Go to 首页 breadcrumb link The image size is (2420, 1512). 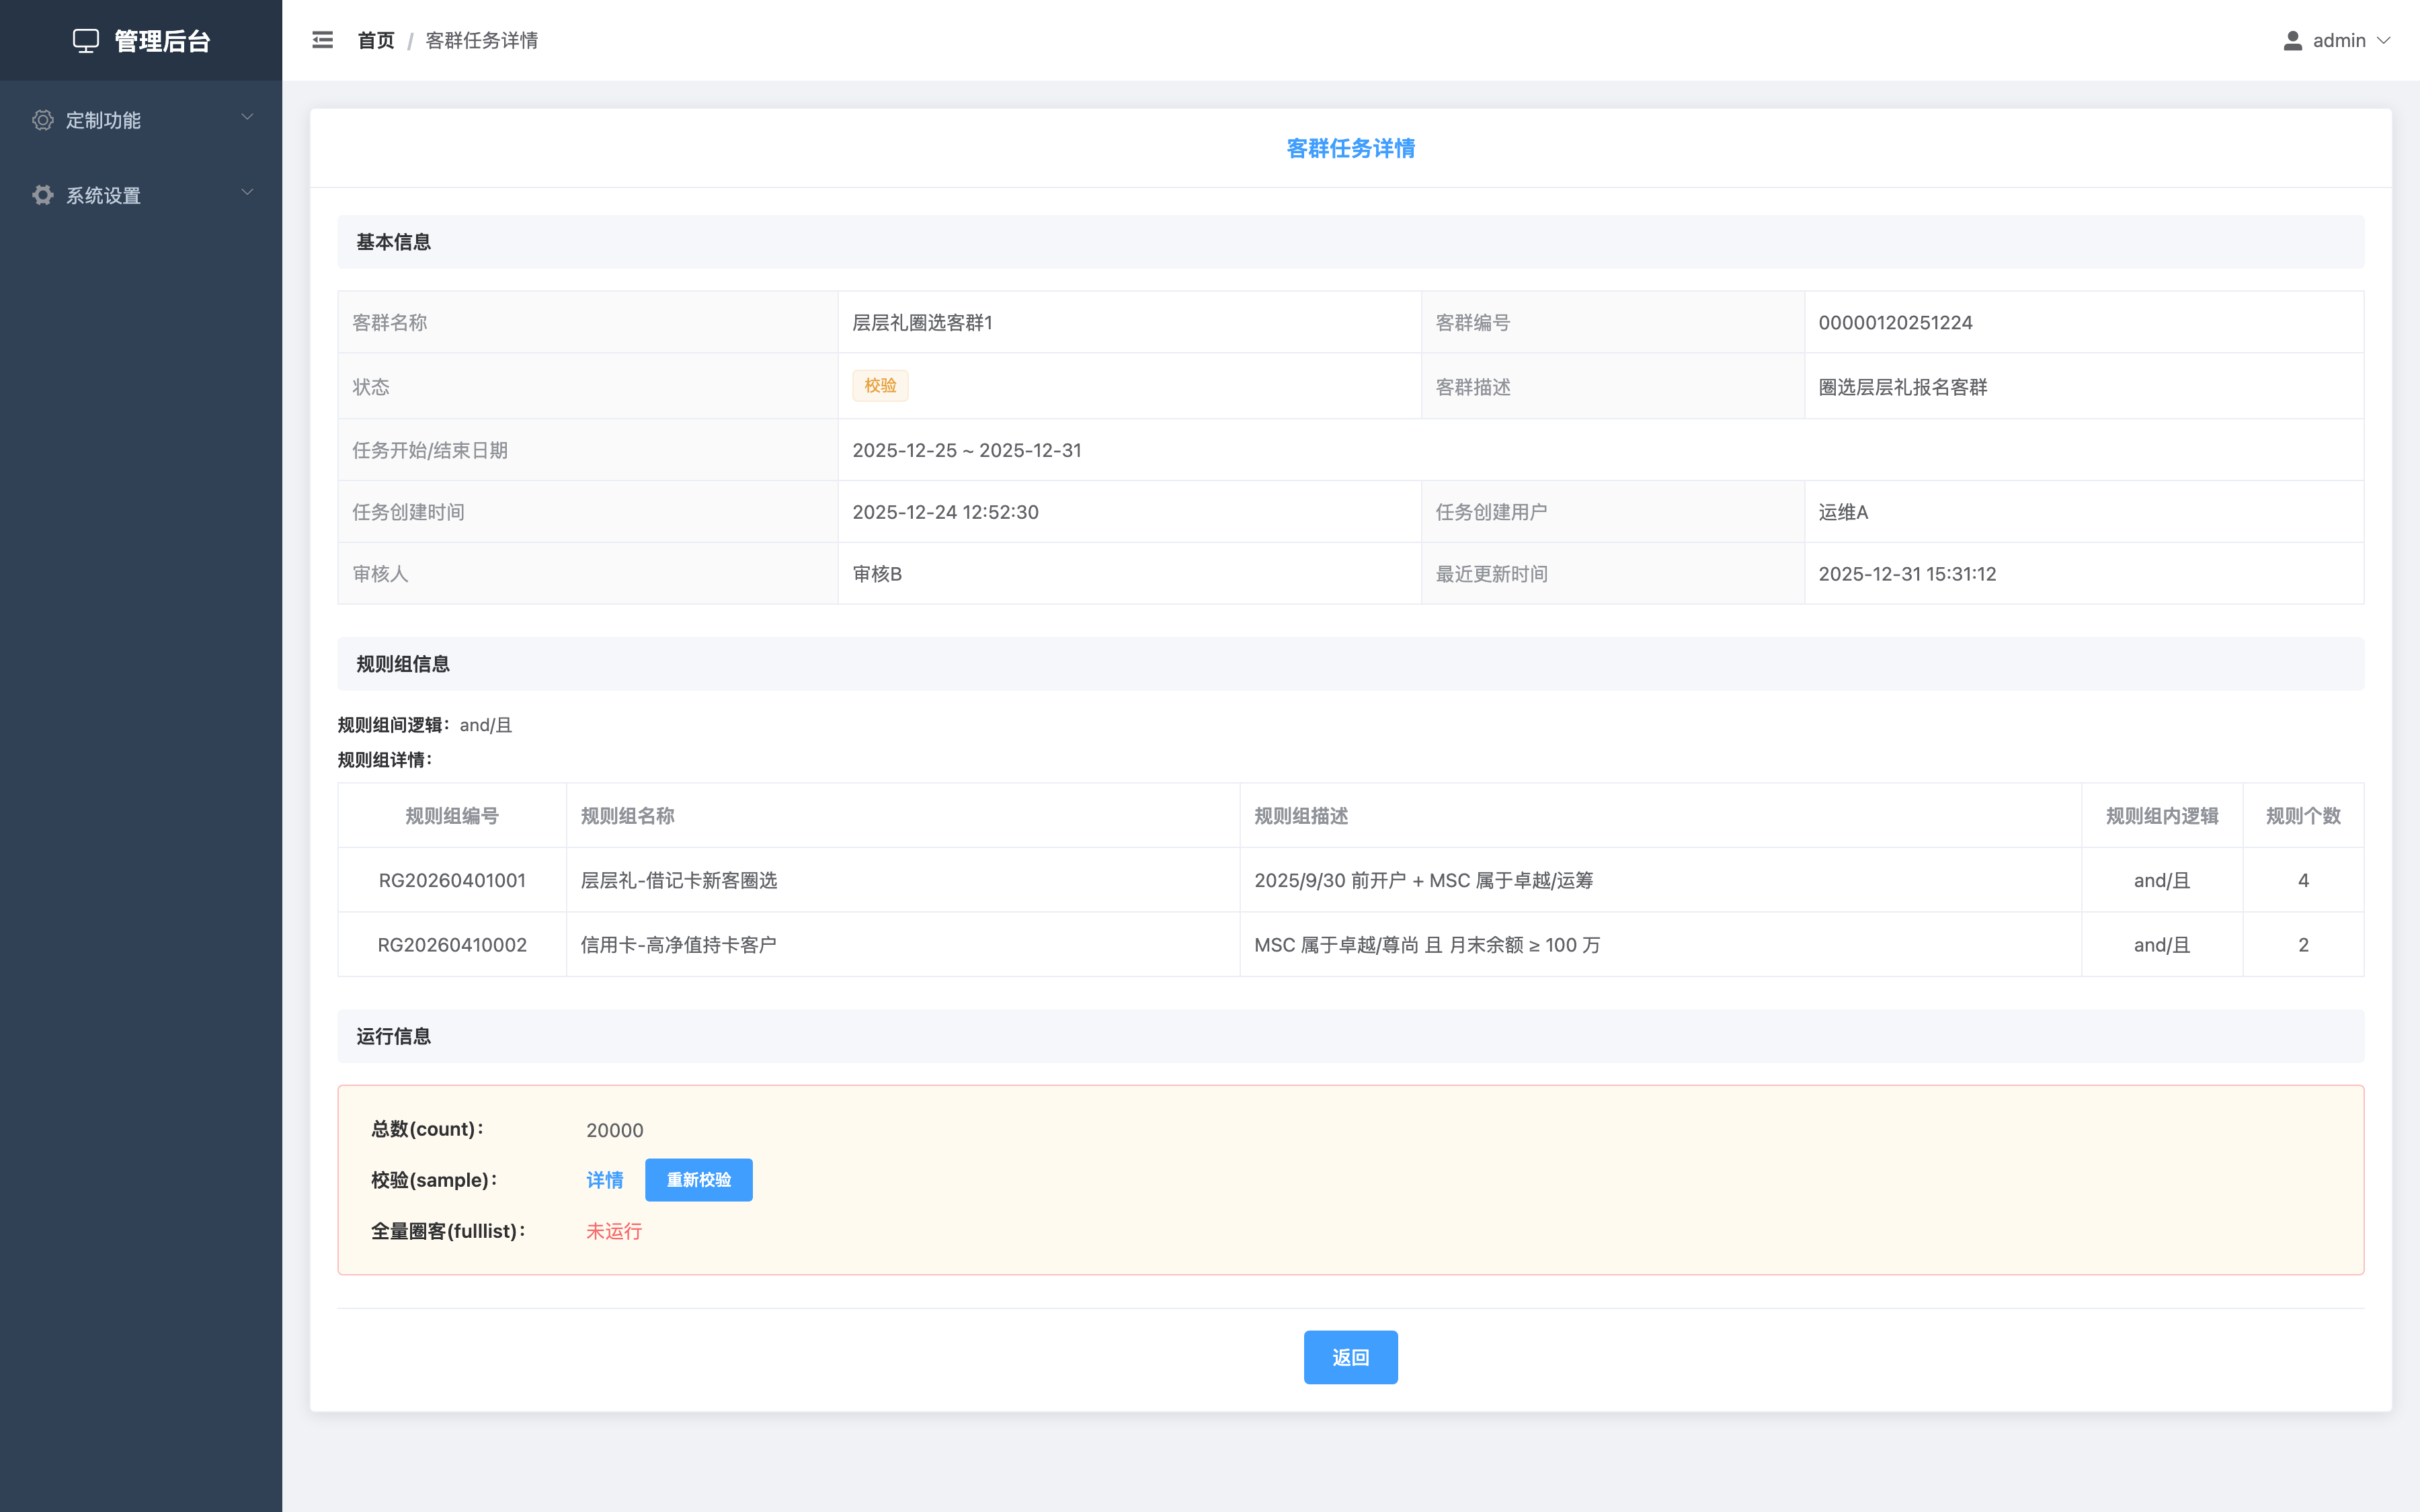click(376, 41)
